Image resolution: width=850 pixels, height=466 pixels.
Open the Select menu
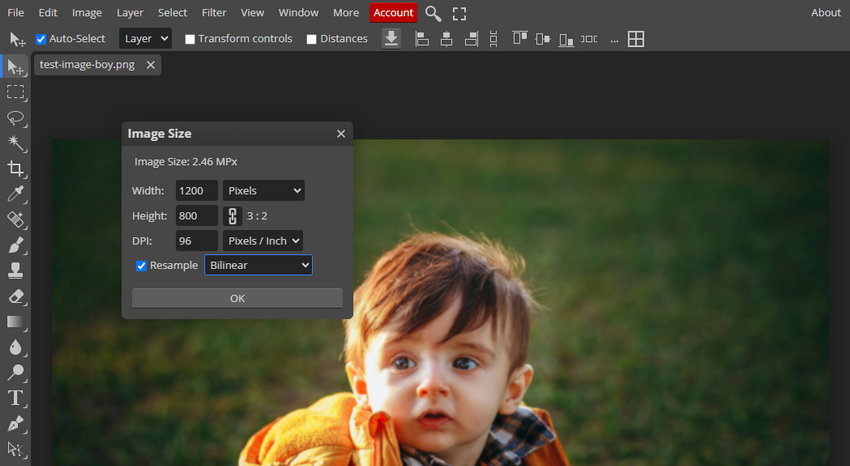[x=172, y=12]
